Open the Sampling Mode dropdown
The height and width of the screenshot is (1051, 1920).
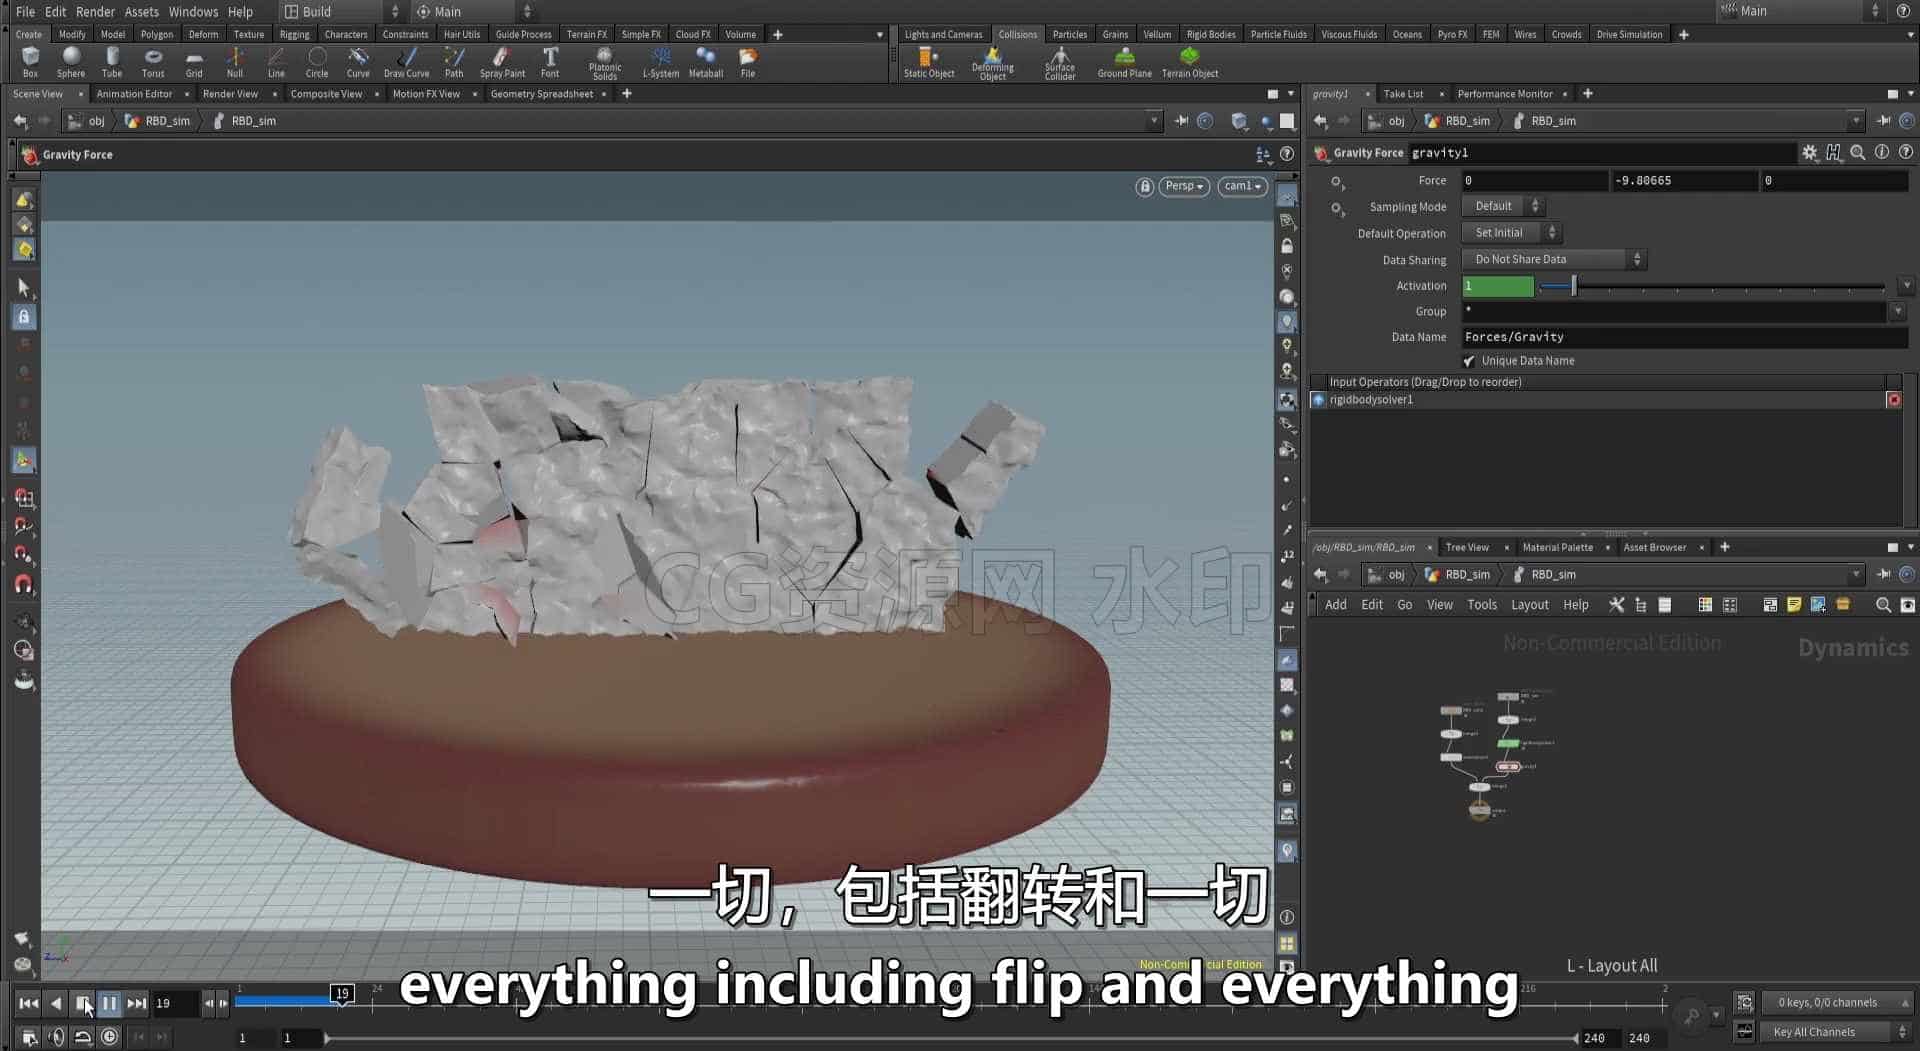(x=1503, y=206)
